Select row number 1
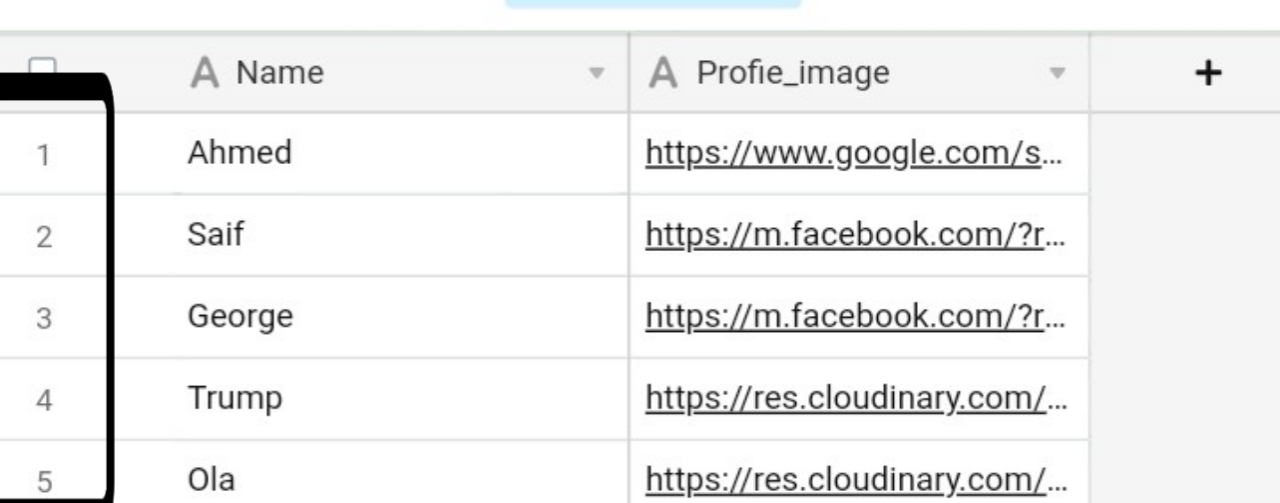This screenshot has width=1280, height=503. tap(44, 156)
